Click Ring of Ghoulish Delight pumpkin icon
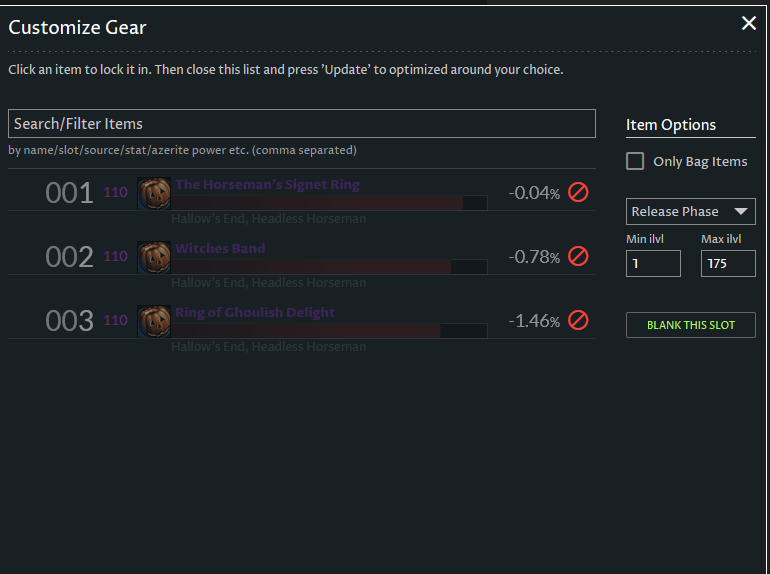The image size is (770, 574). click(x=154, y=321)
